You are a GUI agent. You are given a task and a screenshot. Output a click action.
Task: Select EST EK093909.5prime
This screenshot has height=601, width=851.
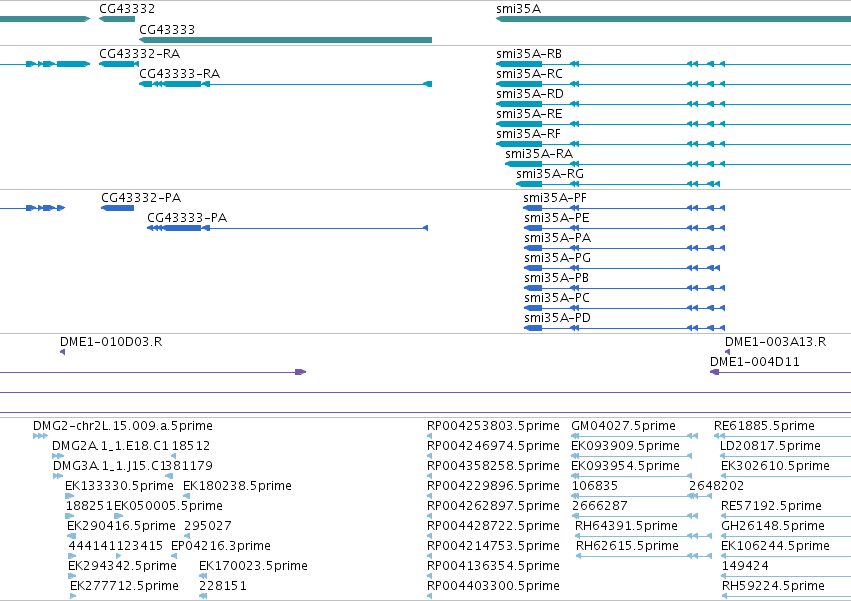tap(625, 446)
